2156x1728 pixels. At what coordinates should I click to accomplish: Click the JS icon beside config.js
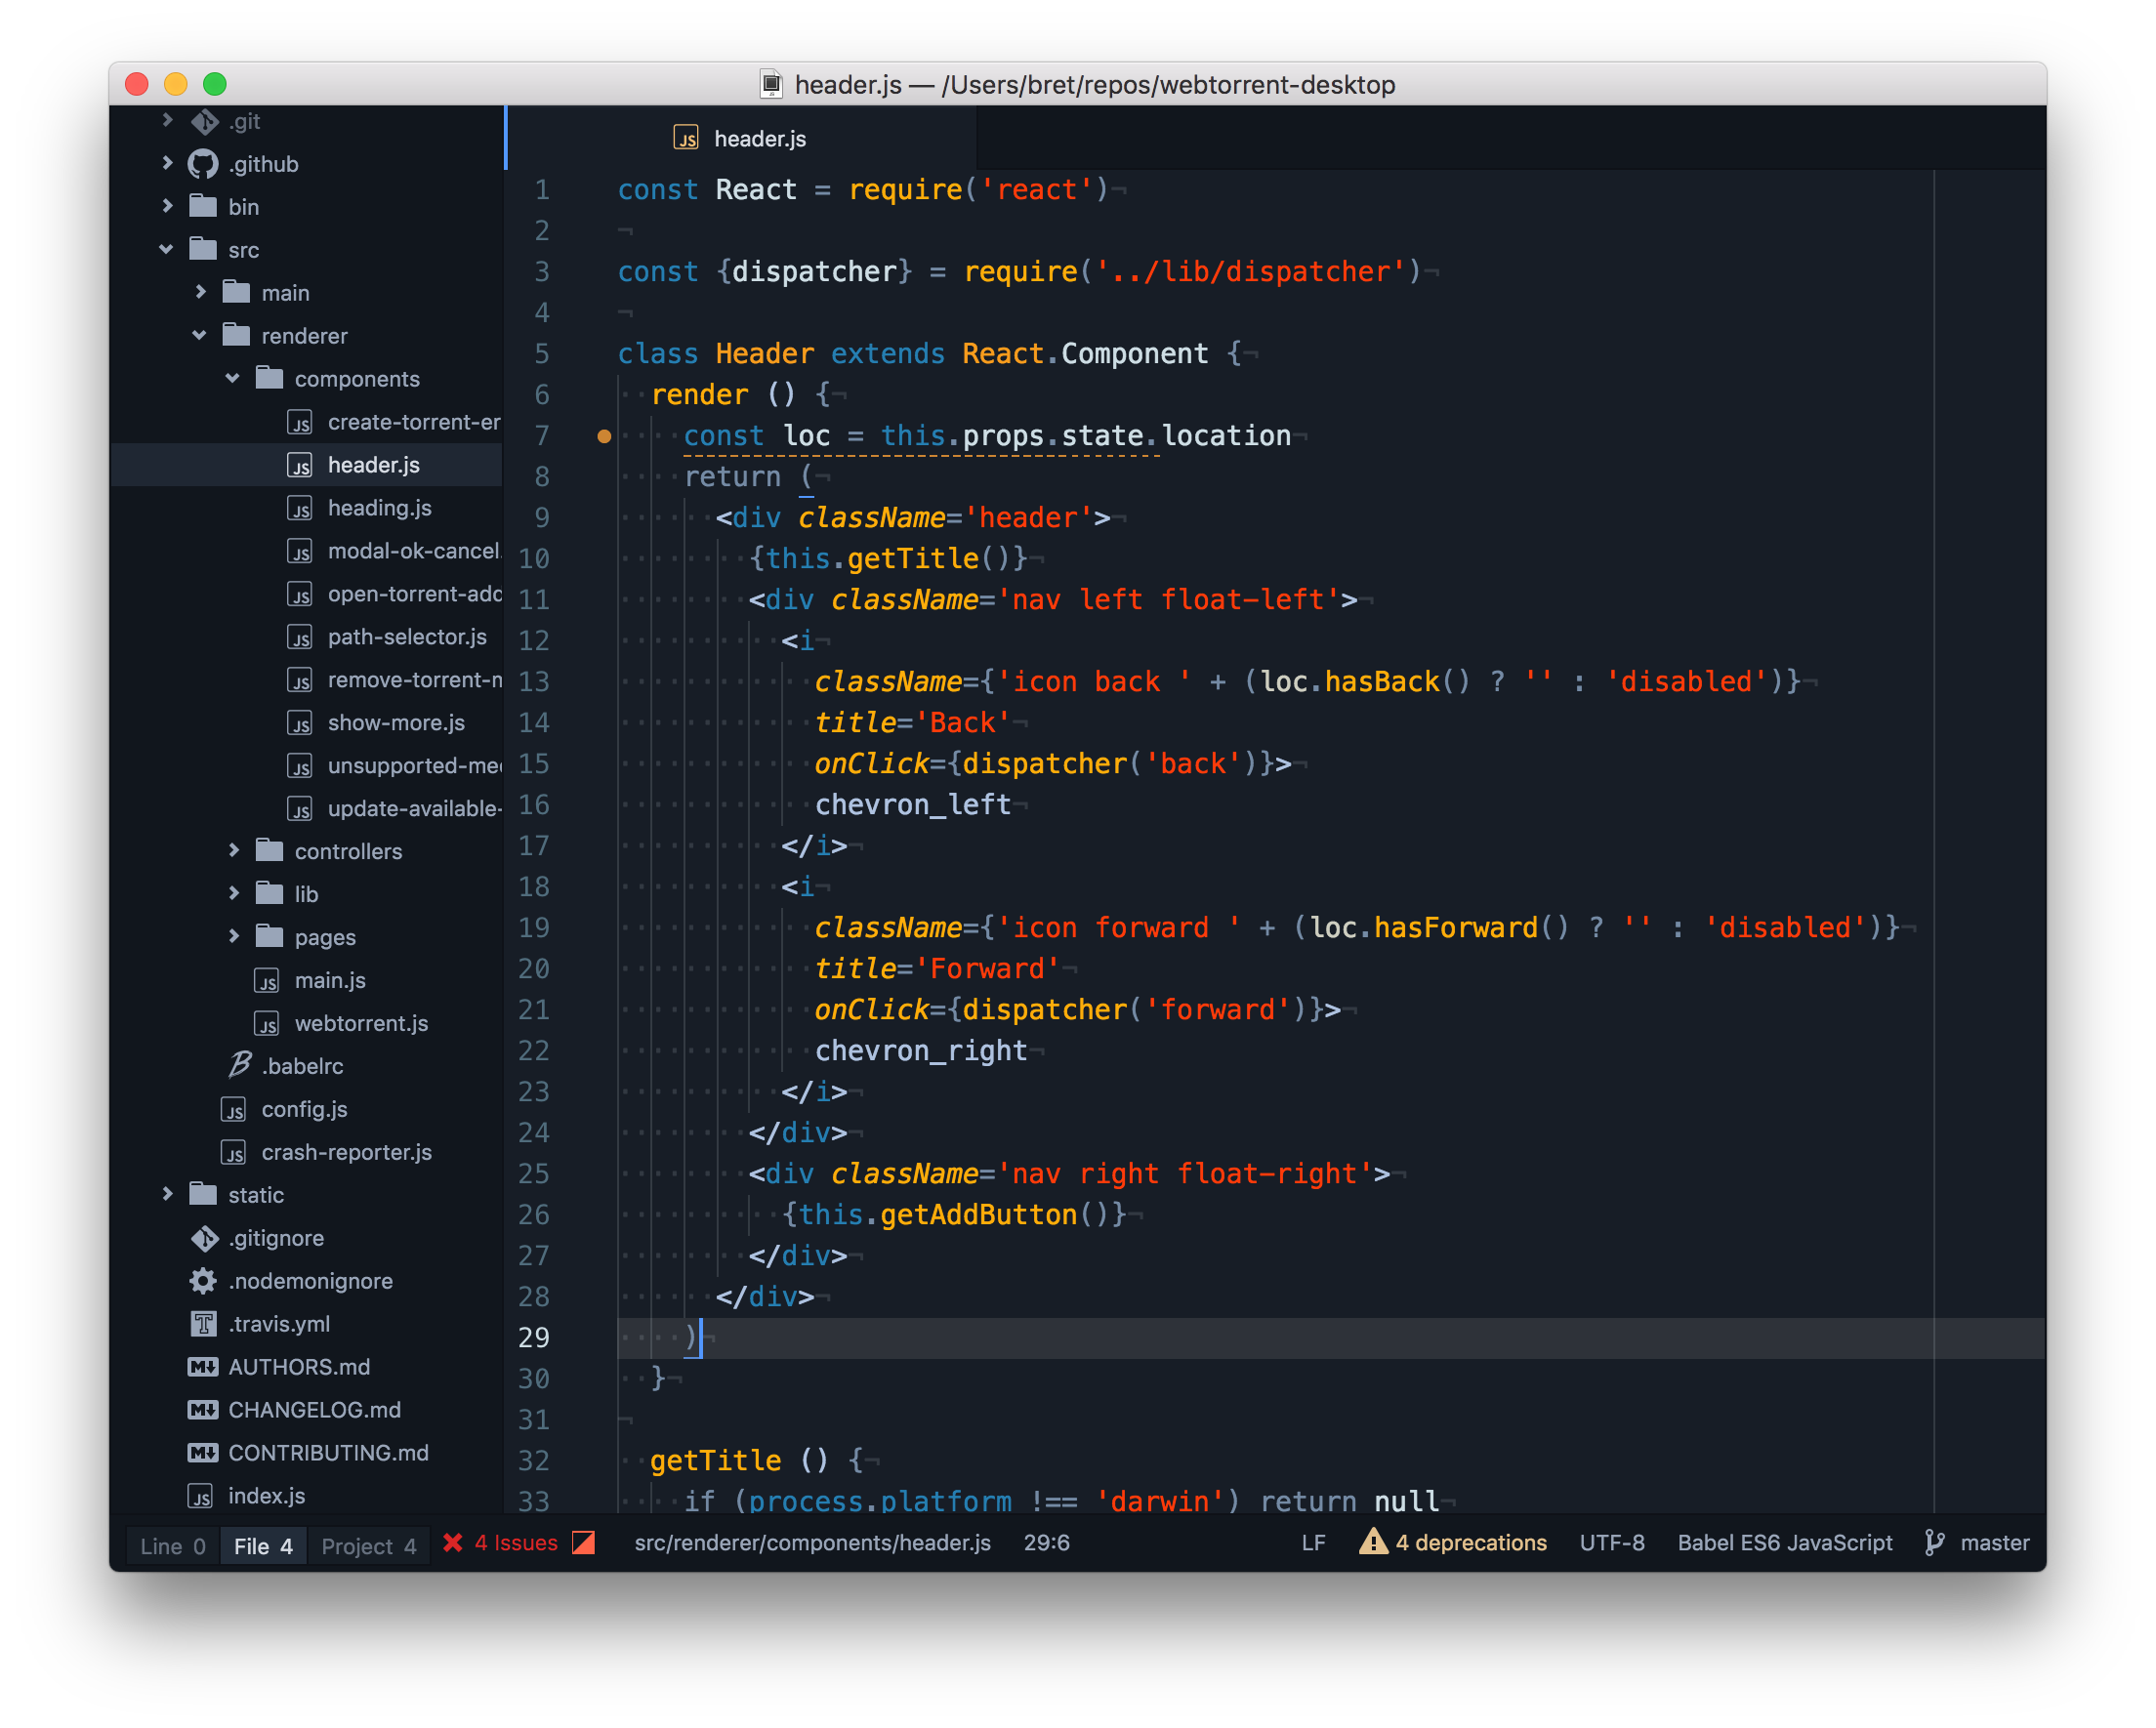click(x=234, y=1111)
